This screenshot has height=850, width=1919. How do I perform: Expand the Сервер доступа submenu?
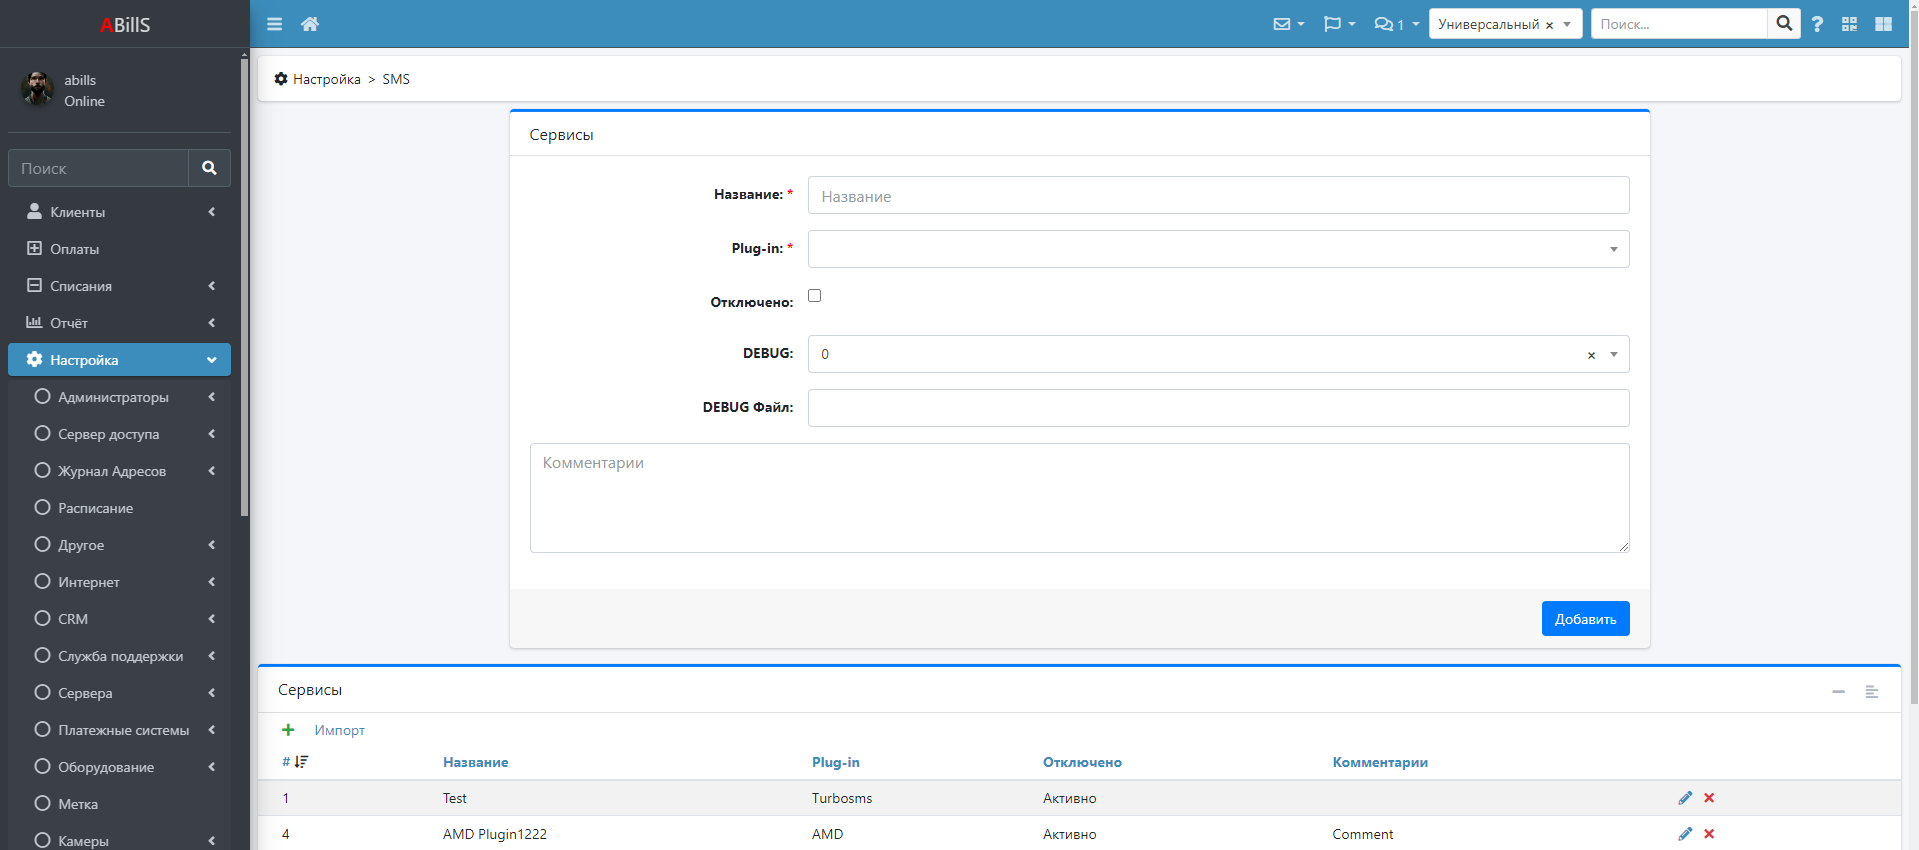click(119, 434)
